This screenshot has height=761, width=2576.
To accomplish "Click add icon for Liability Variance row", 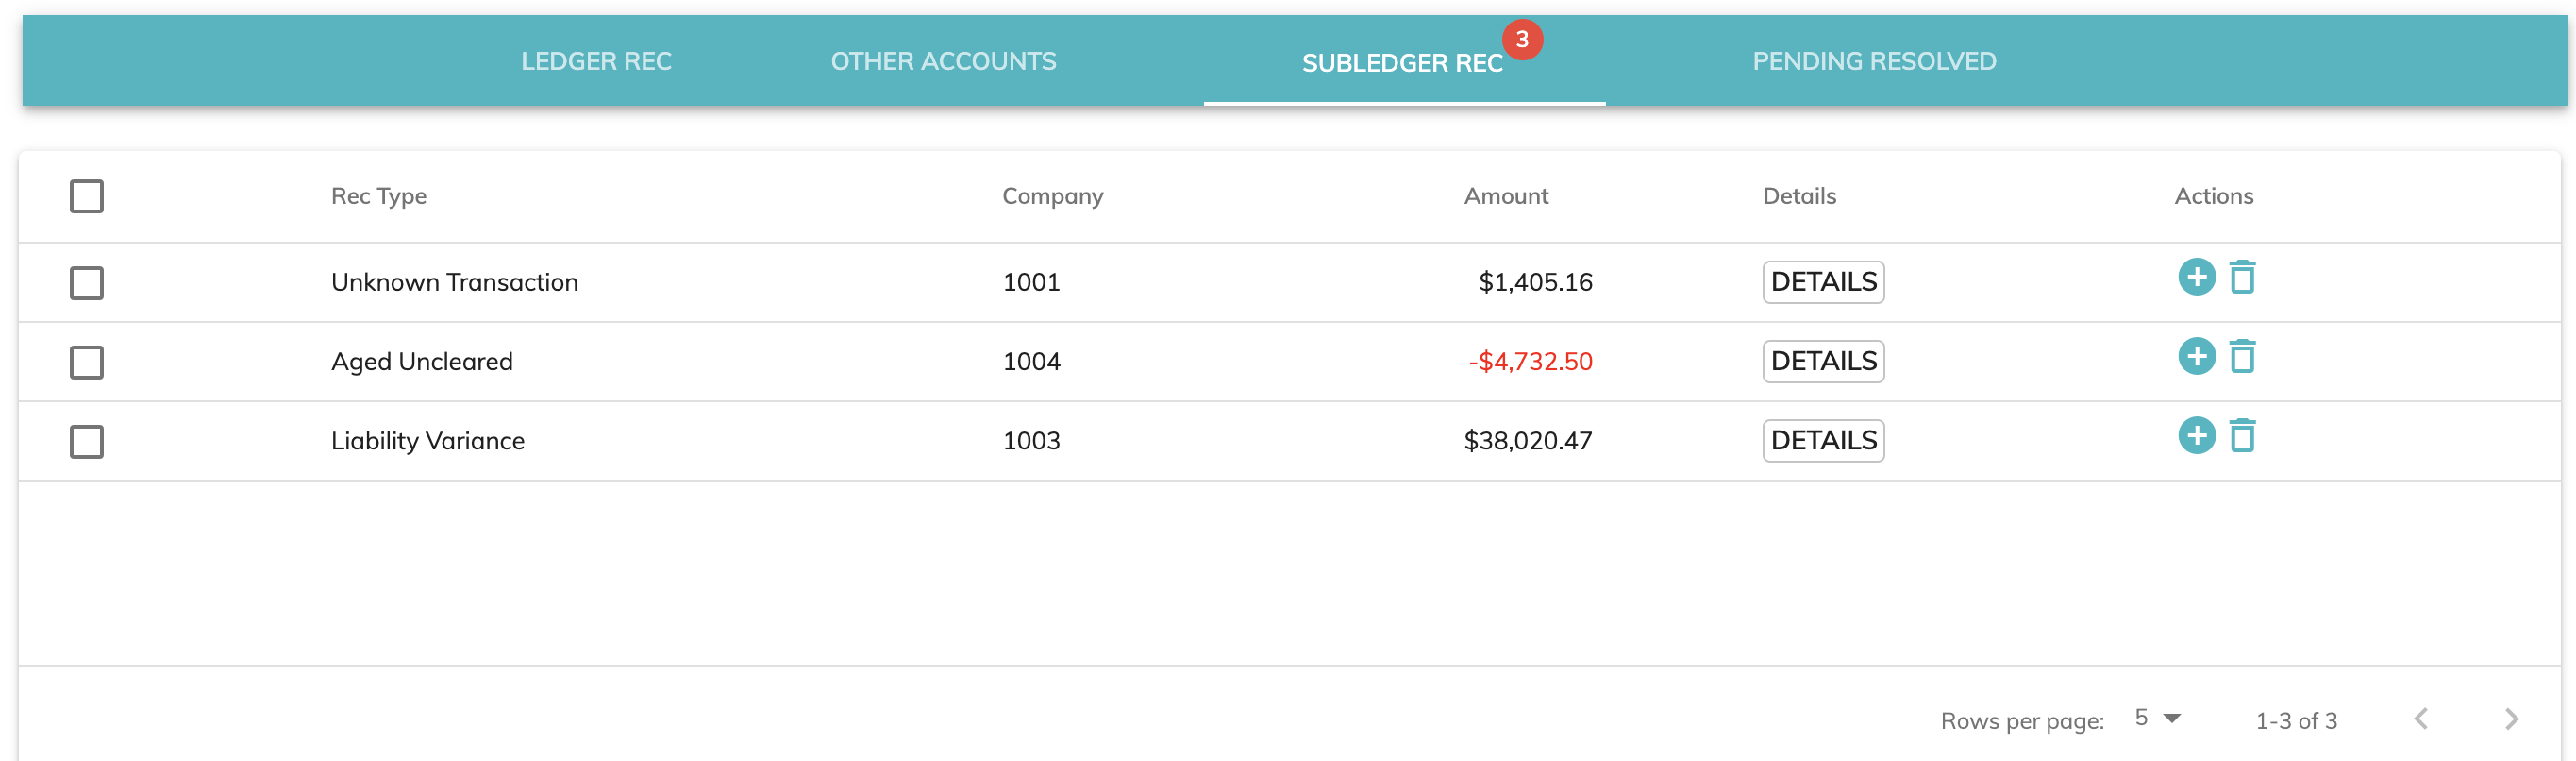I will tap(2196, 435).
